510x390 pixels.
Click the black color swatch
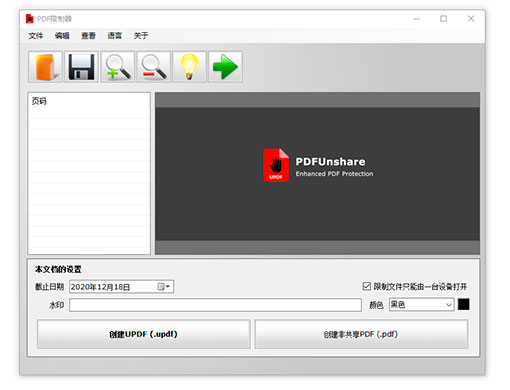coord(463,304)
